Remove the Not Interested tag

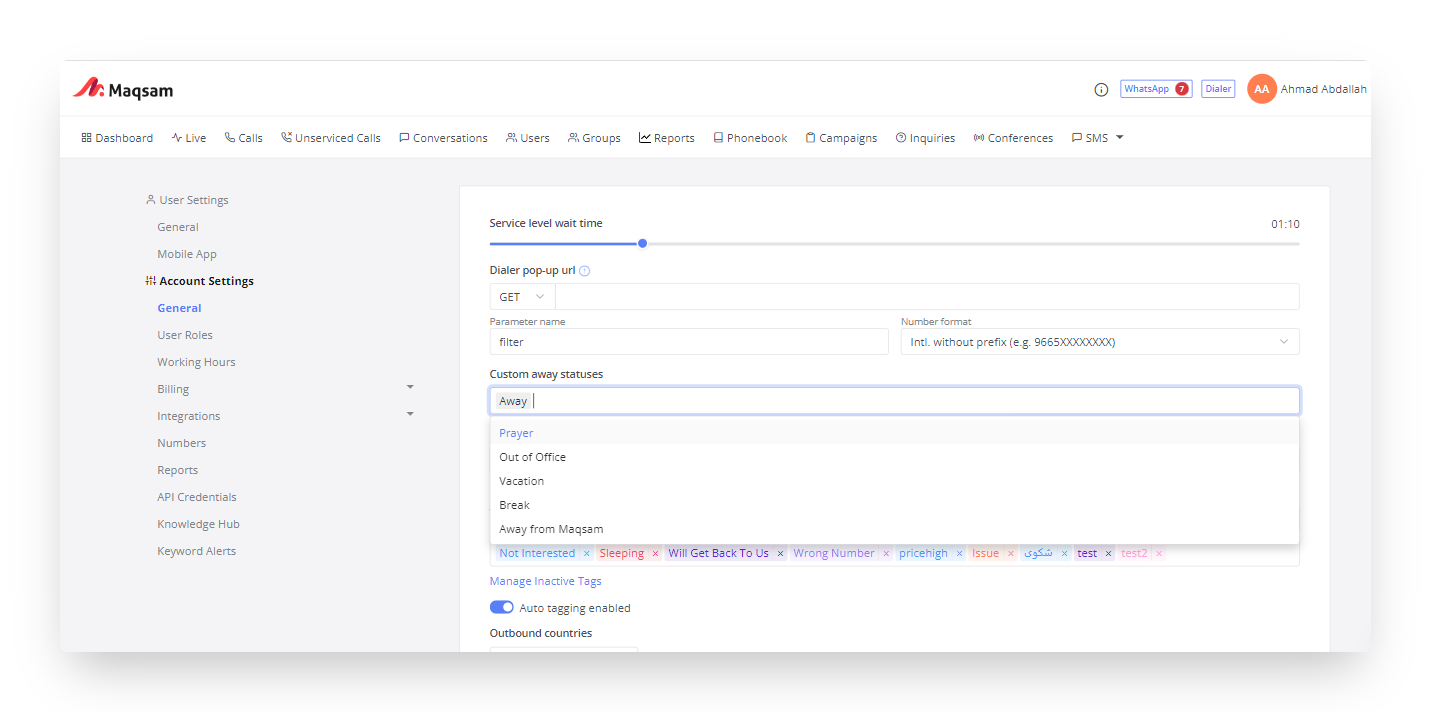click(x=586, y=554)
